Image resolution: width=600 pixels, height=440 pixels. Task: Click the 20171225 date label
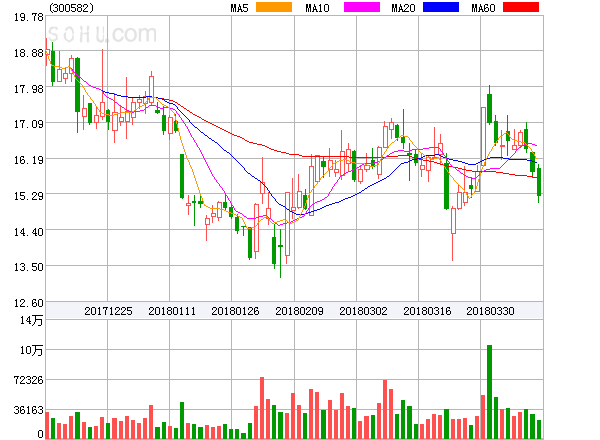coord(108,311)
